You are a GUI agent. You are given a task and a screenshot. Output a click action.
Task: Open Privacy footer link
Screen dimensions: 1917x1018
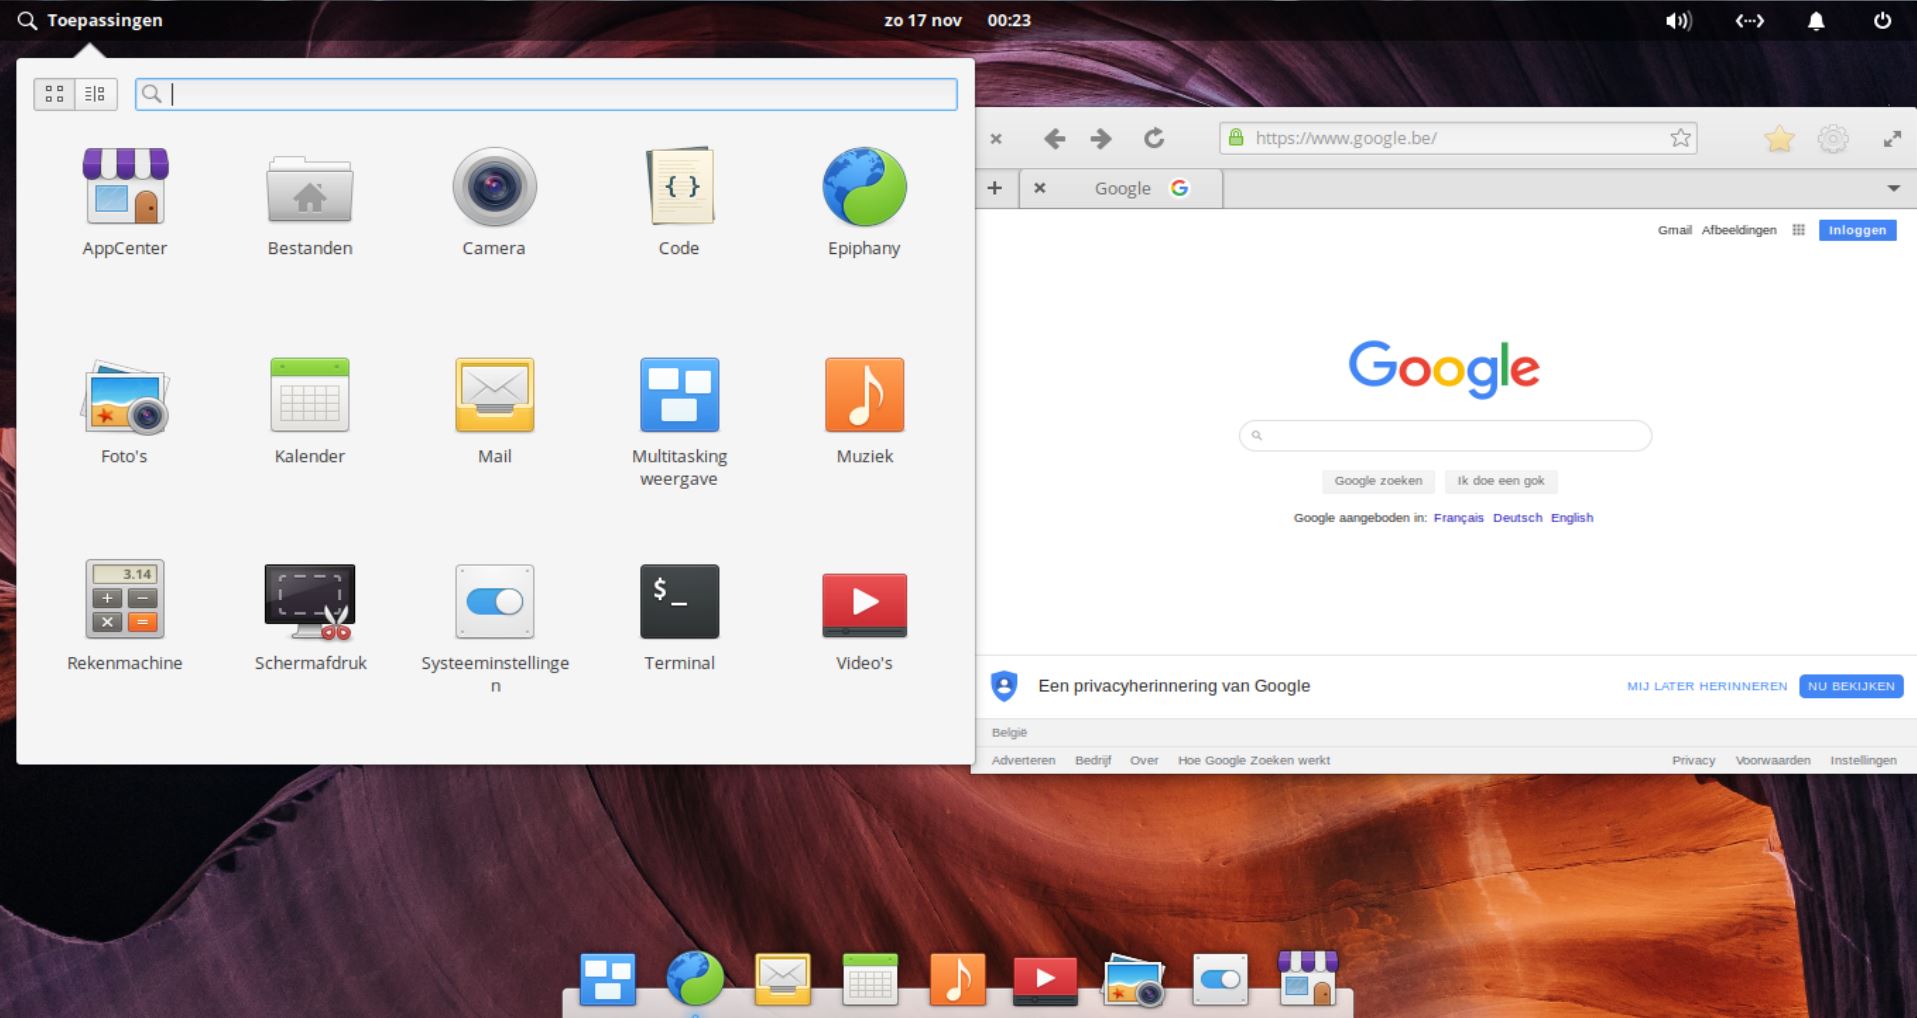tap(1693, 760)
